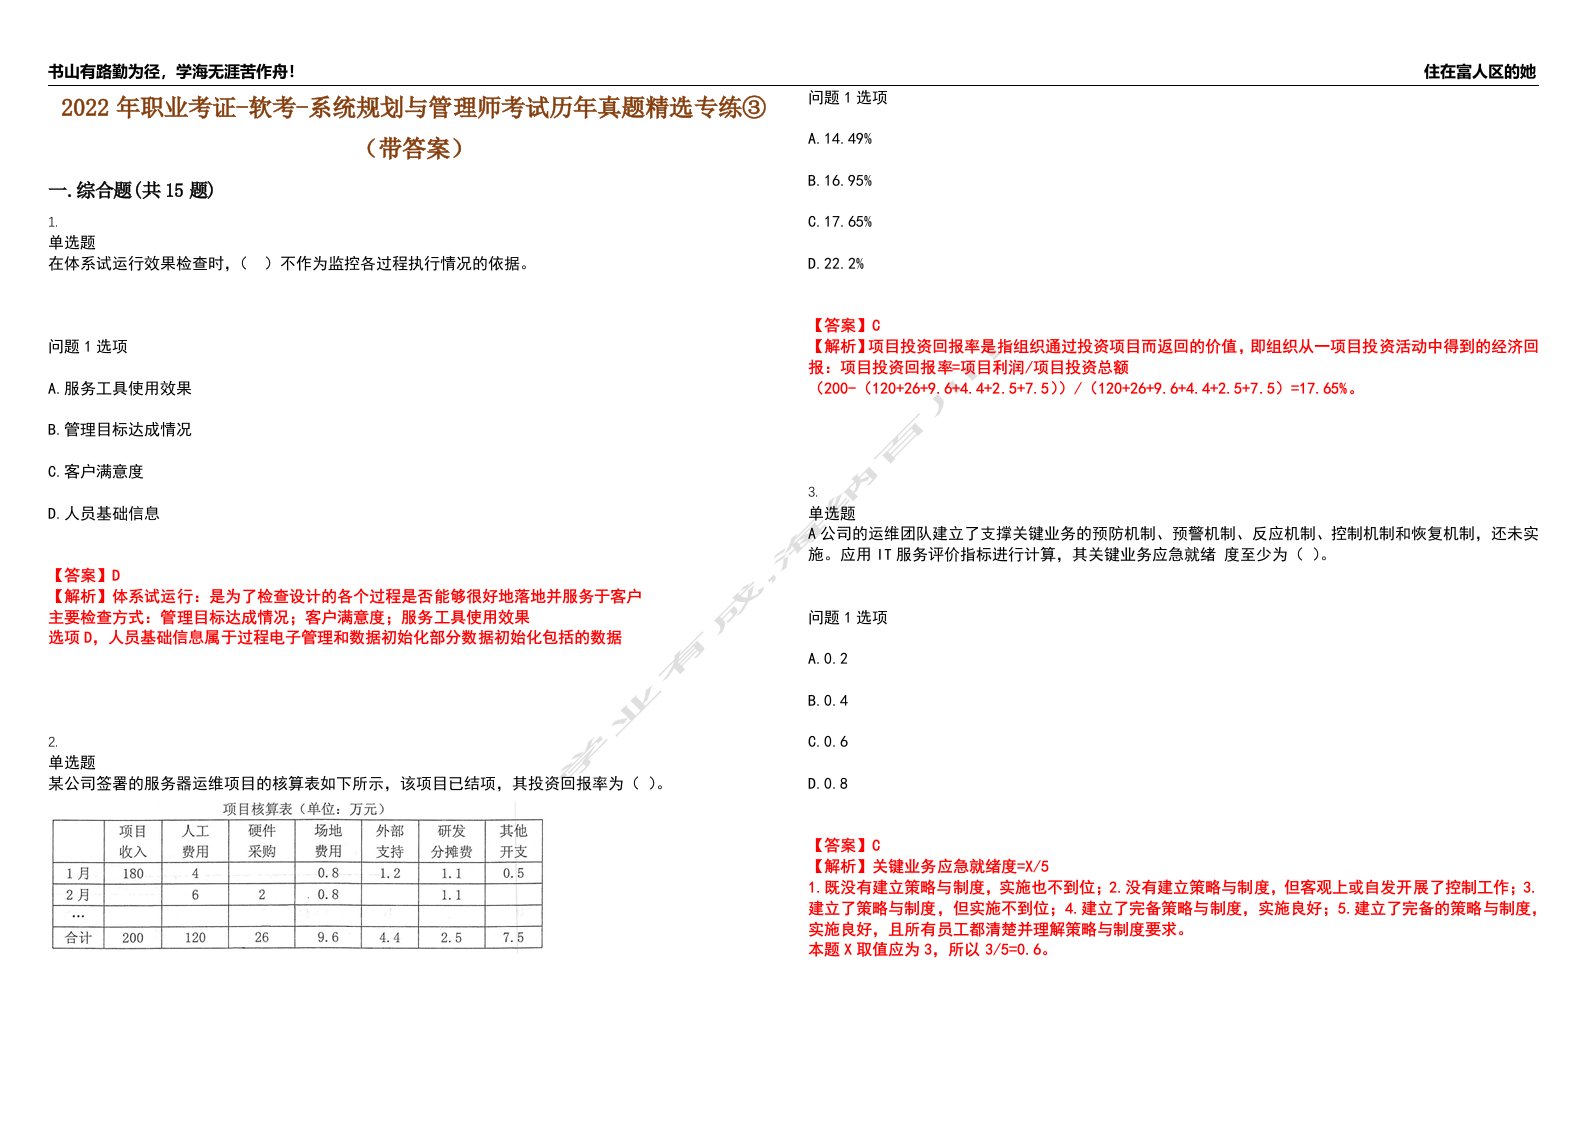Click table header '人工费用'
1587x1122 pixels.
195,841
